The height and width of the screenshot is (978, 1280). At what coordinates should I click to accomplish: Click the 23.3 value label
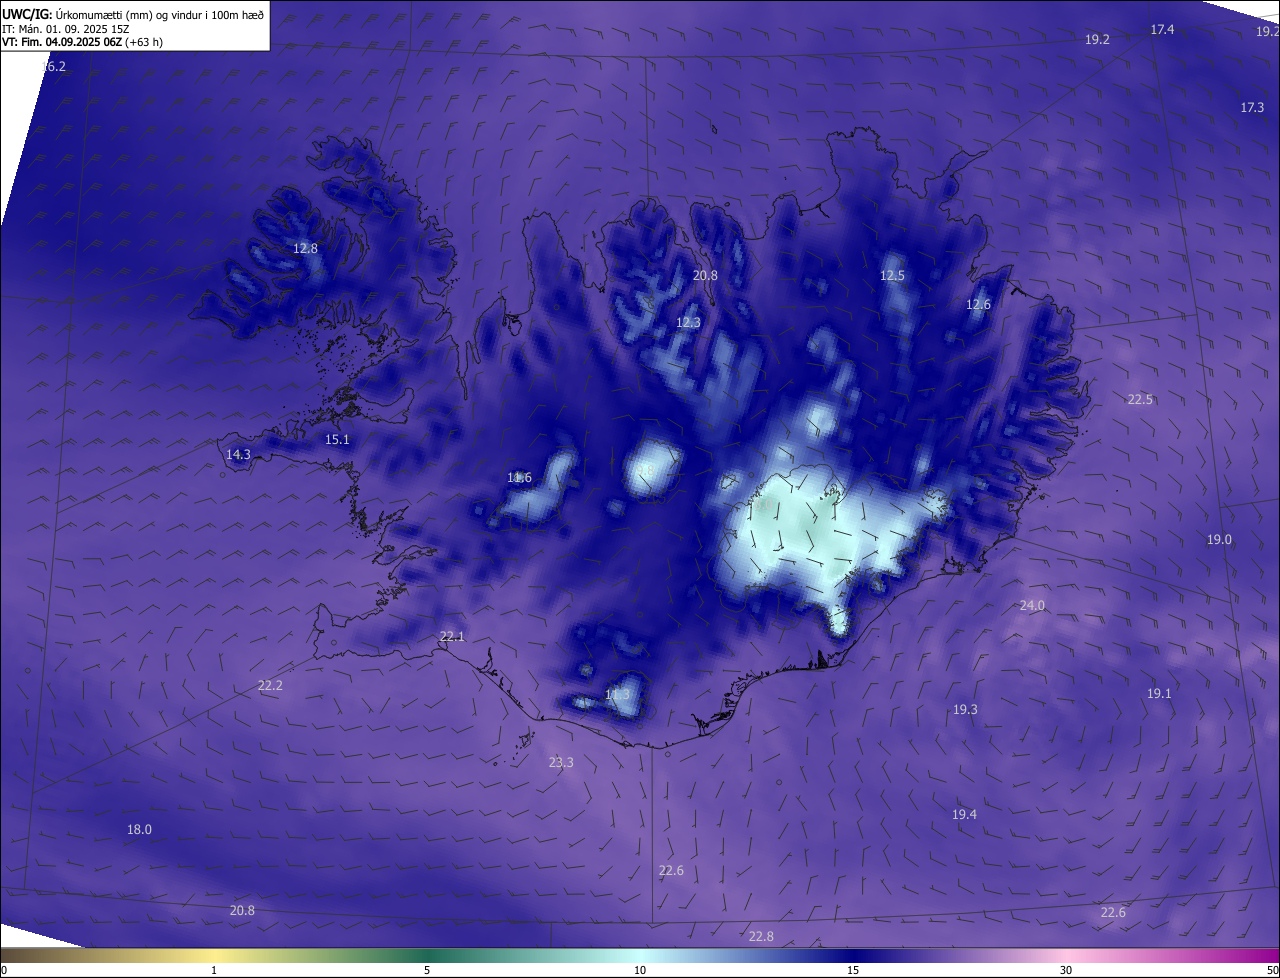(x=561, y=763)
